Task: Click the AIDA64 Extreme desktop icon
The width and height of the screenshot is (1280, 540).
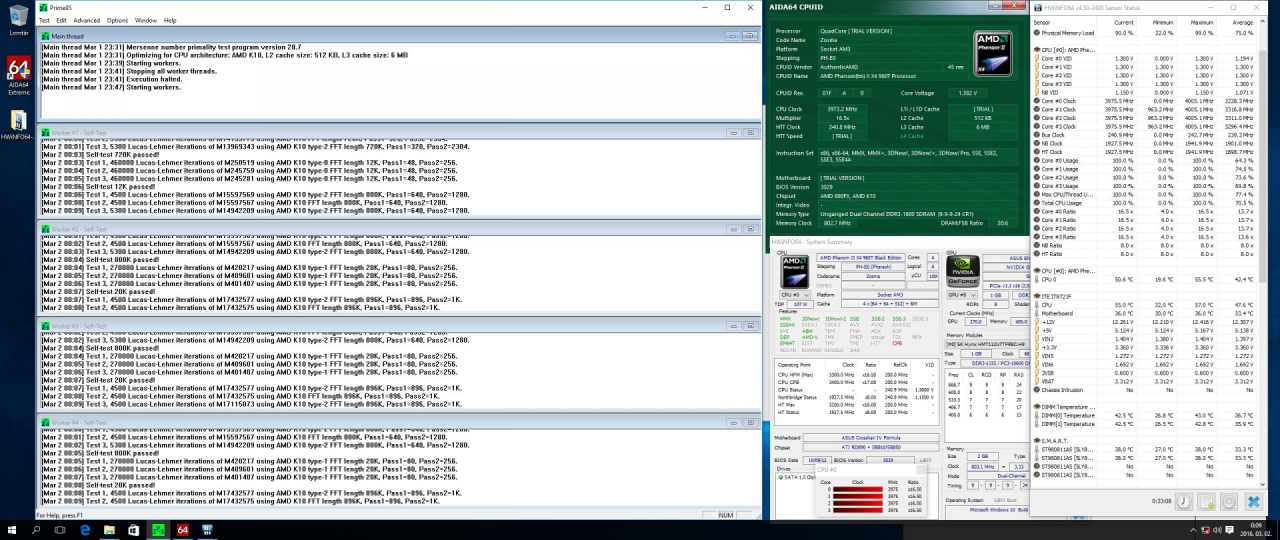Action: (x=18, y=75)
